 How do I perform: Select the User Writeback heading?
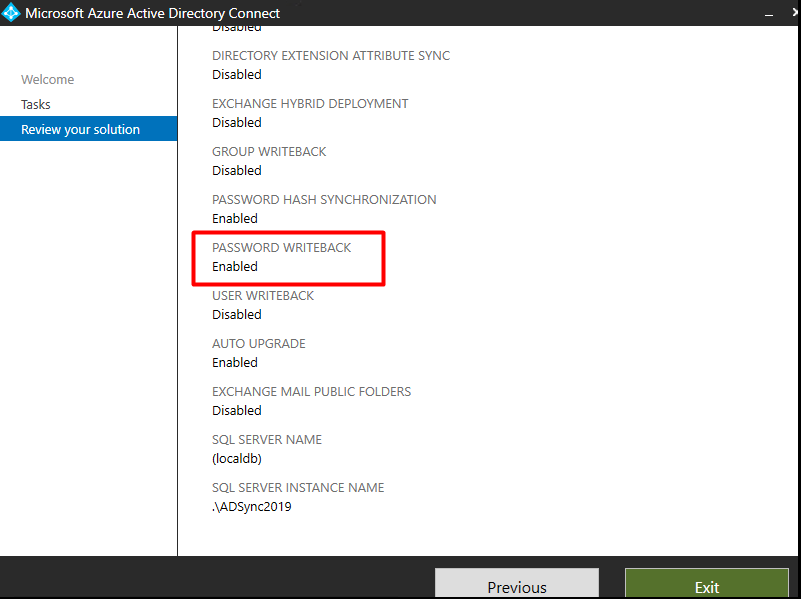pos(263,296)
